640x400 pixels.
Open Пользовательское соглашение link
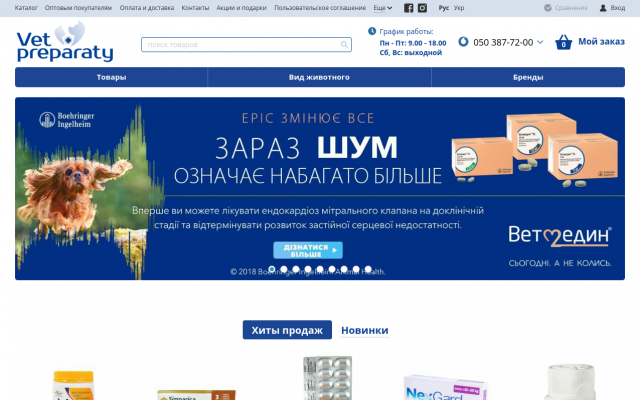pyautogui.click(x=320, y=8)
